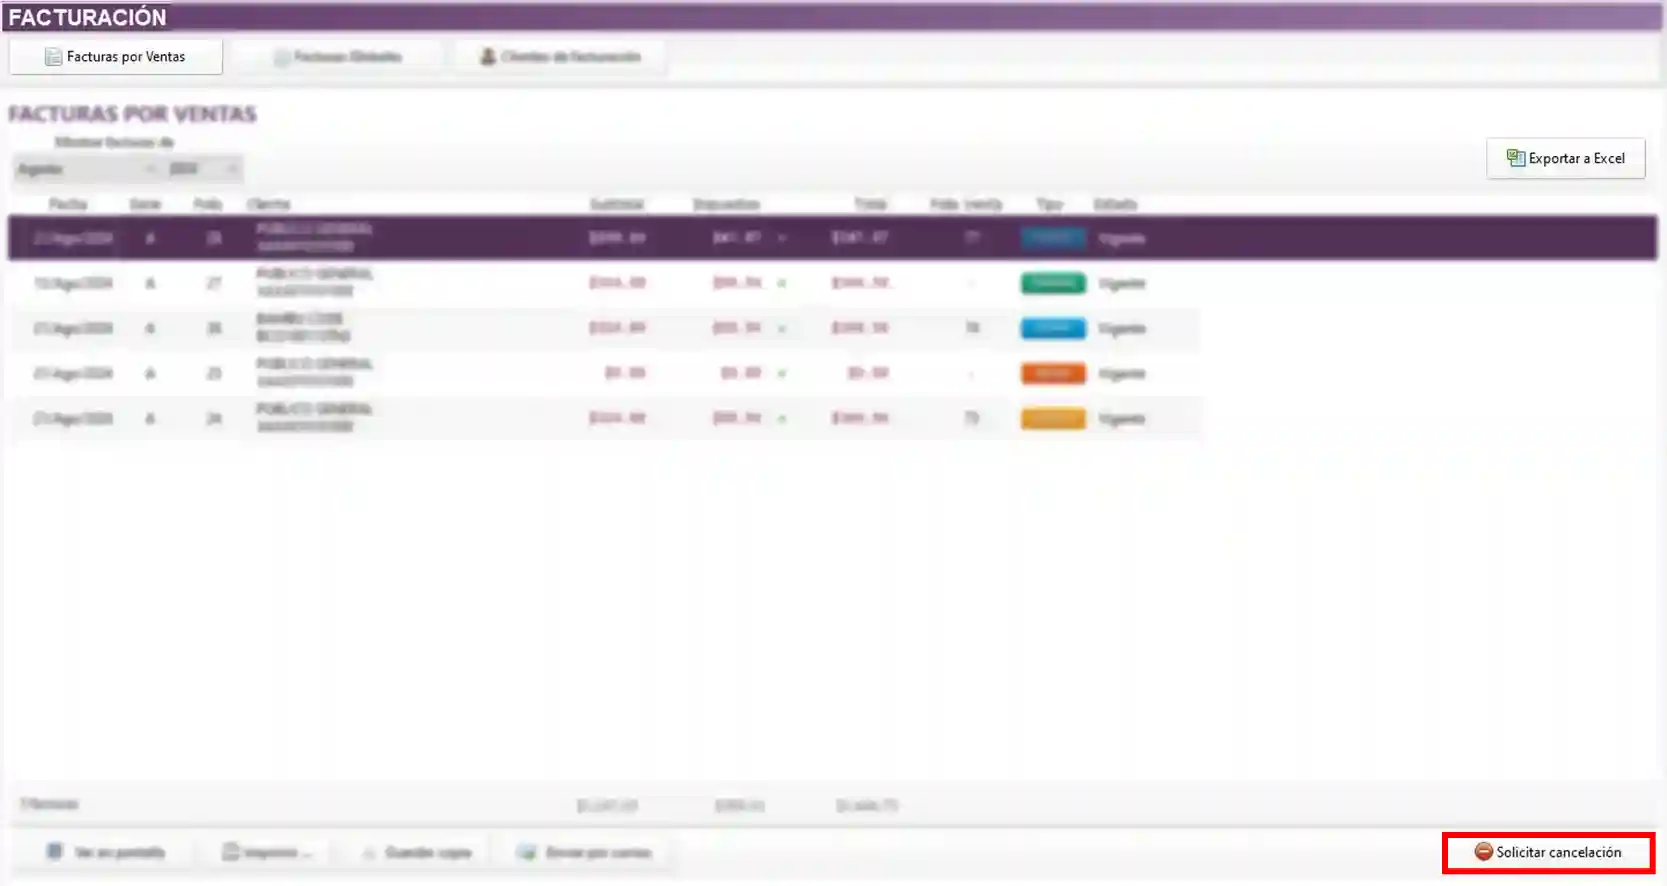Click the light blue type tag in the invoice list
Image resolution: width=1667 pixels, height=886 pixels.
tap(1053, 328)
